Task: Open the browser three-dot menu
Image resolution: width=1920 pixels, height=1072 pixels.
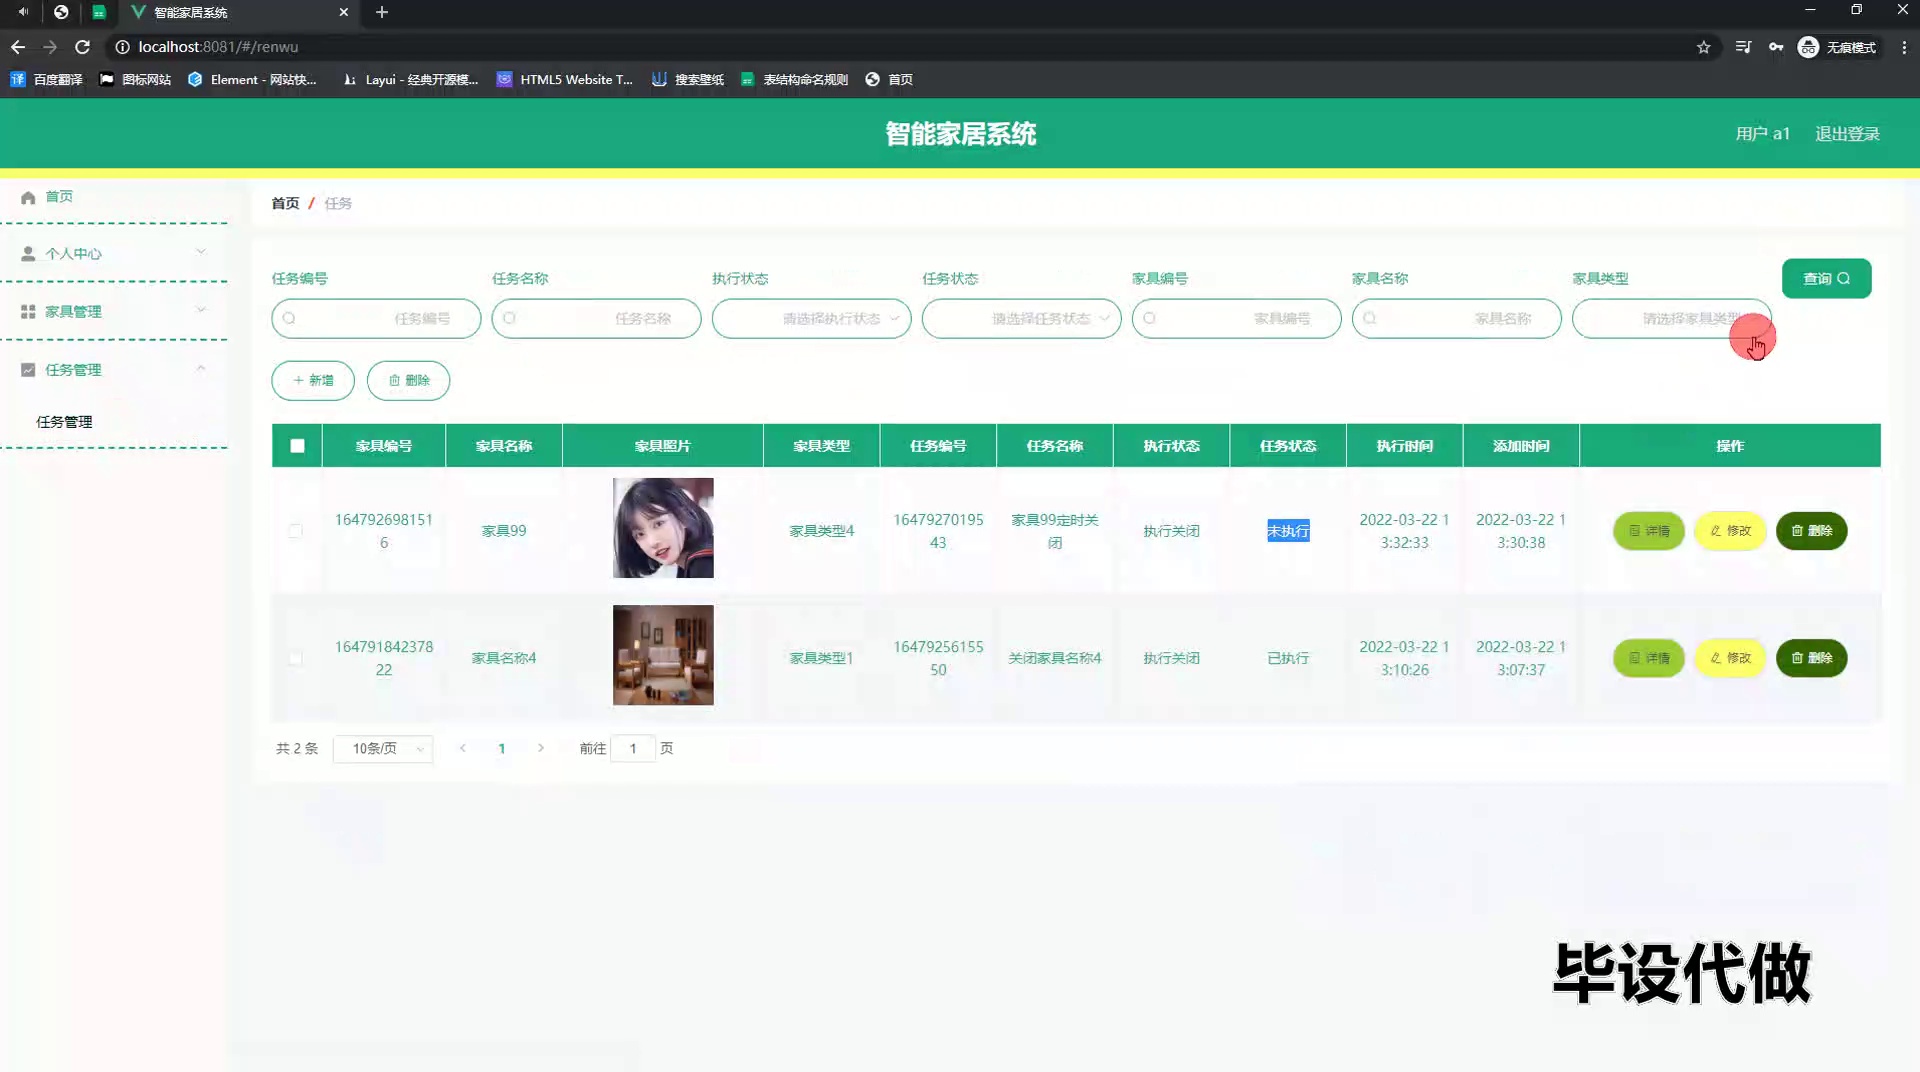Action: 1904,47
